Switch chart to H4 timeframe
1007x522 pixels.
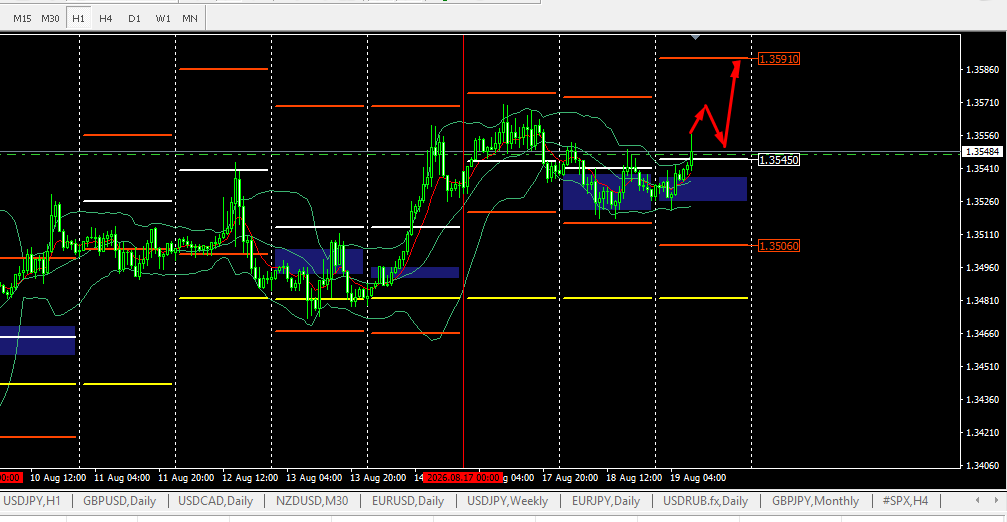pyautogui.click(x=105, y=19)
